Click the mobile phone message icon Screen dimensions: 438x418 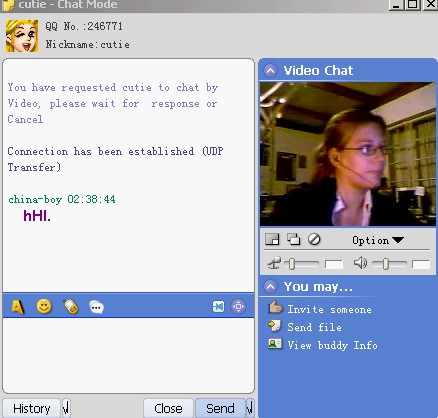pos(71,307)
